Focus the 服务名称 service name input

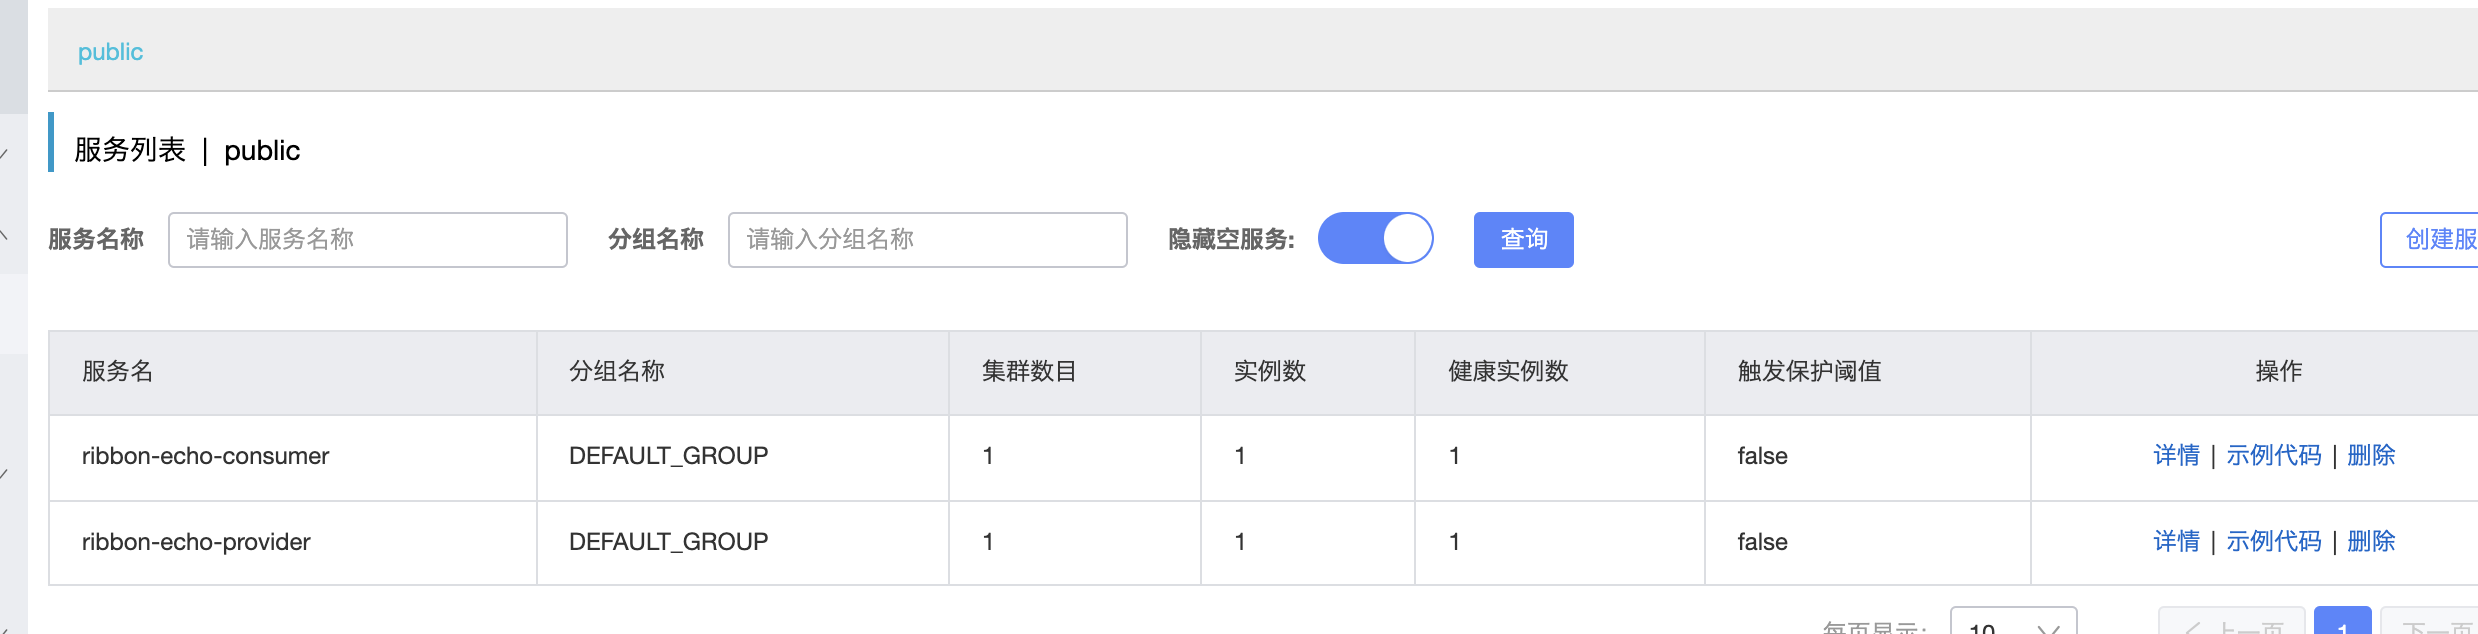[x=367, y=240]
